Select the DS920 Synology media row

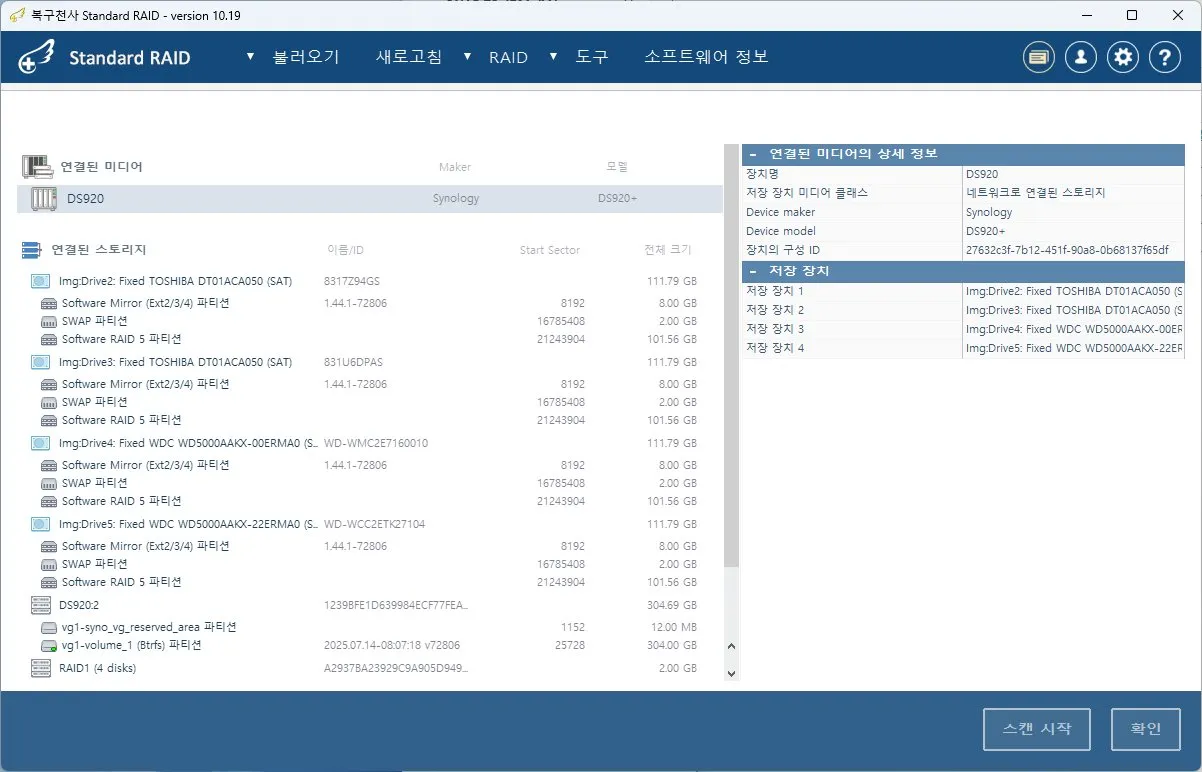click(370, 198)
